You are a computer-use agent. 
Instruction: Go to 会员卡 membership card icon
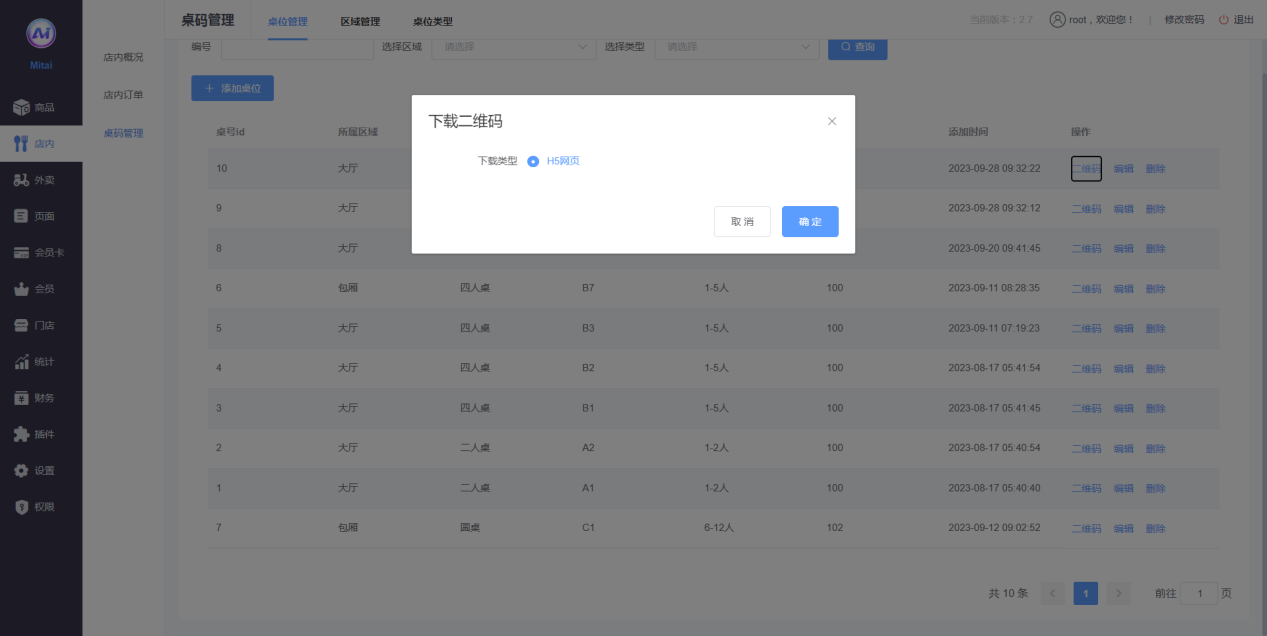pos(21,253)
